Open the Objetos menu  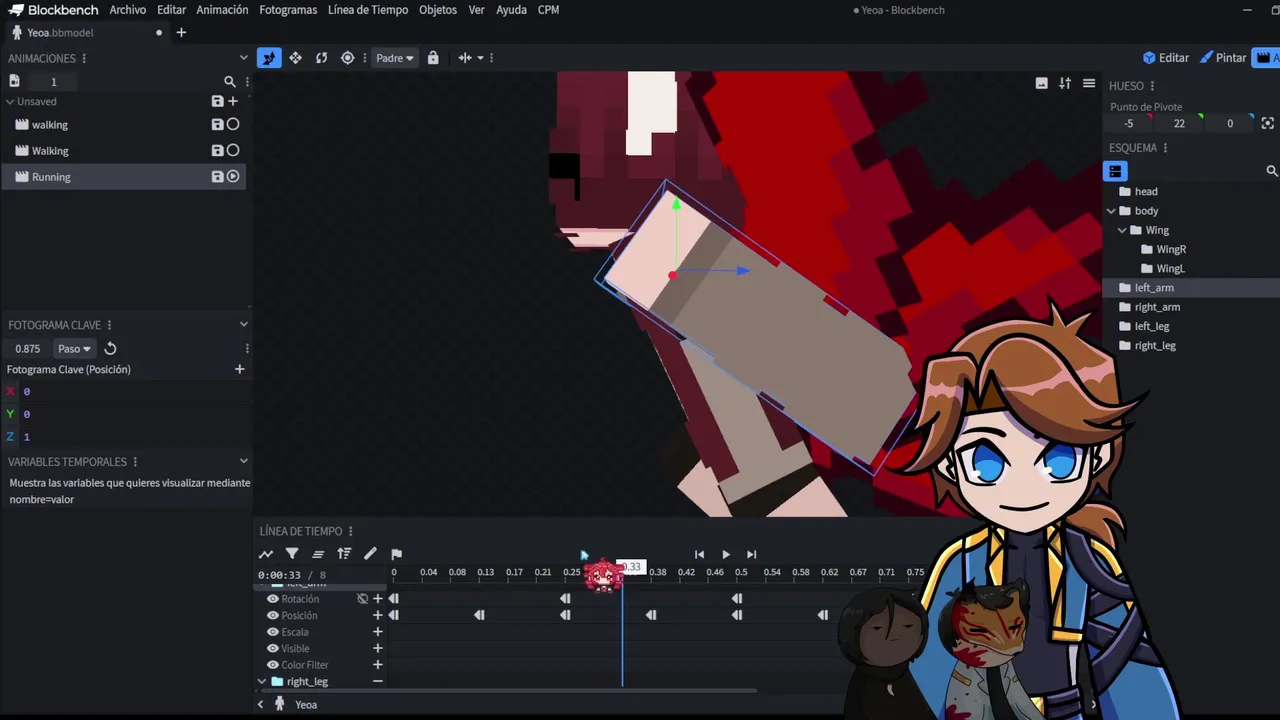pos(438,10)
